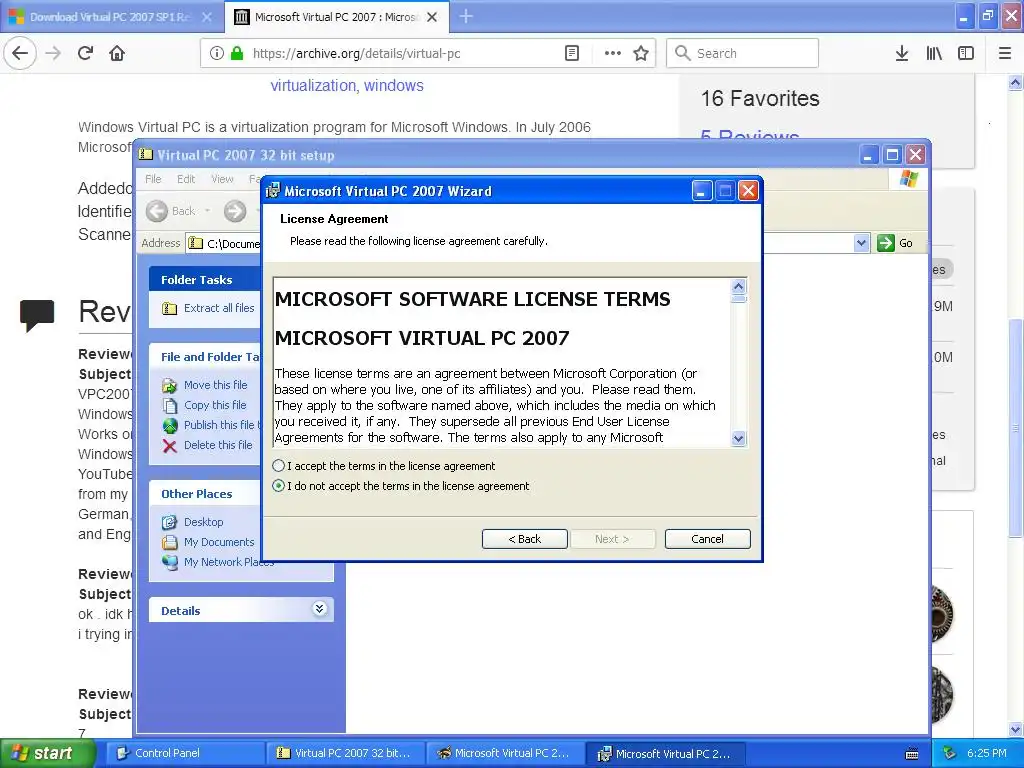The height and width of the screenshot is (768, 1024).
Task: Switch to Control Panel taskbar item
Action: pos(185,753)
